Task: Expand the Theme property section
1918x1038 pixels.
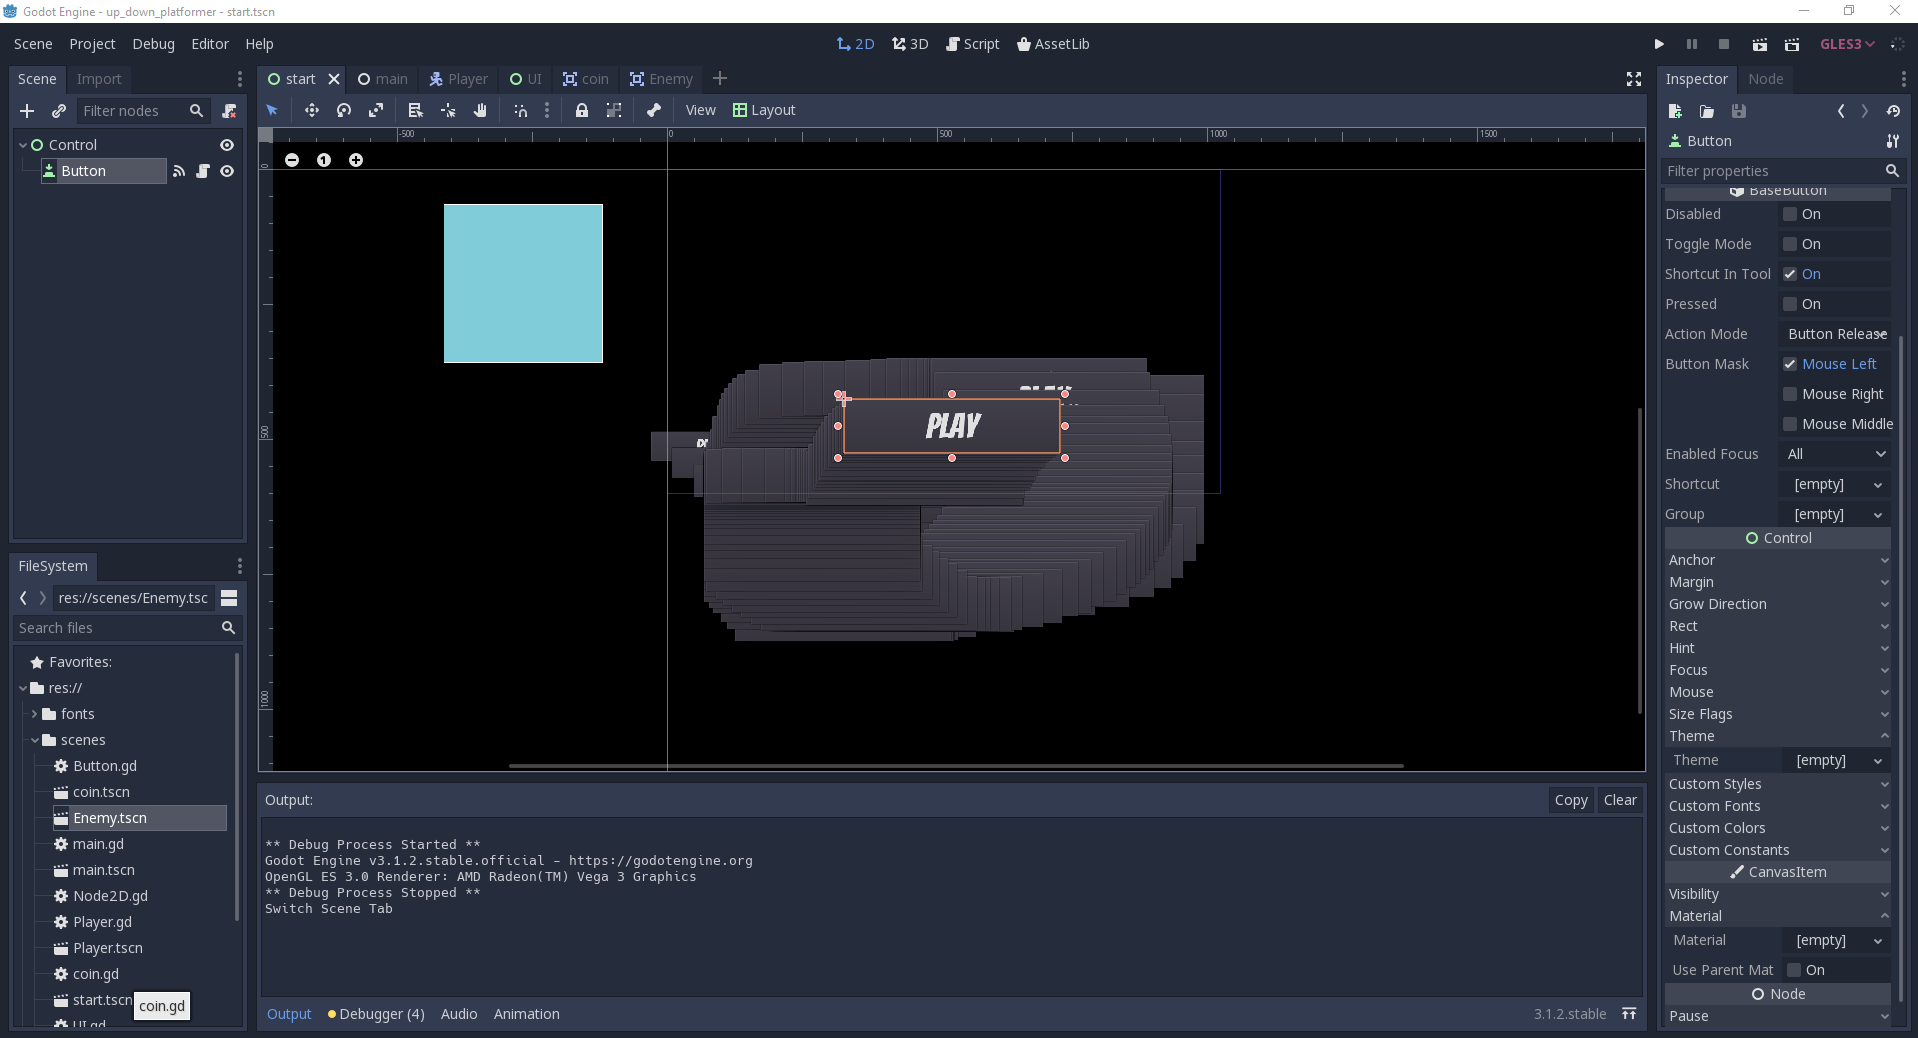Action: pos(1778,736)
